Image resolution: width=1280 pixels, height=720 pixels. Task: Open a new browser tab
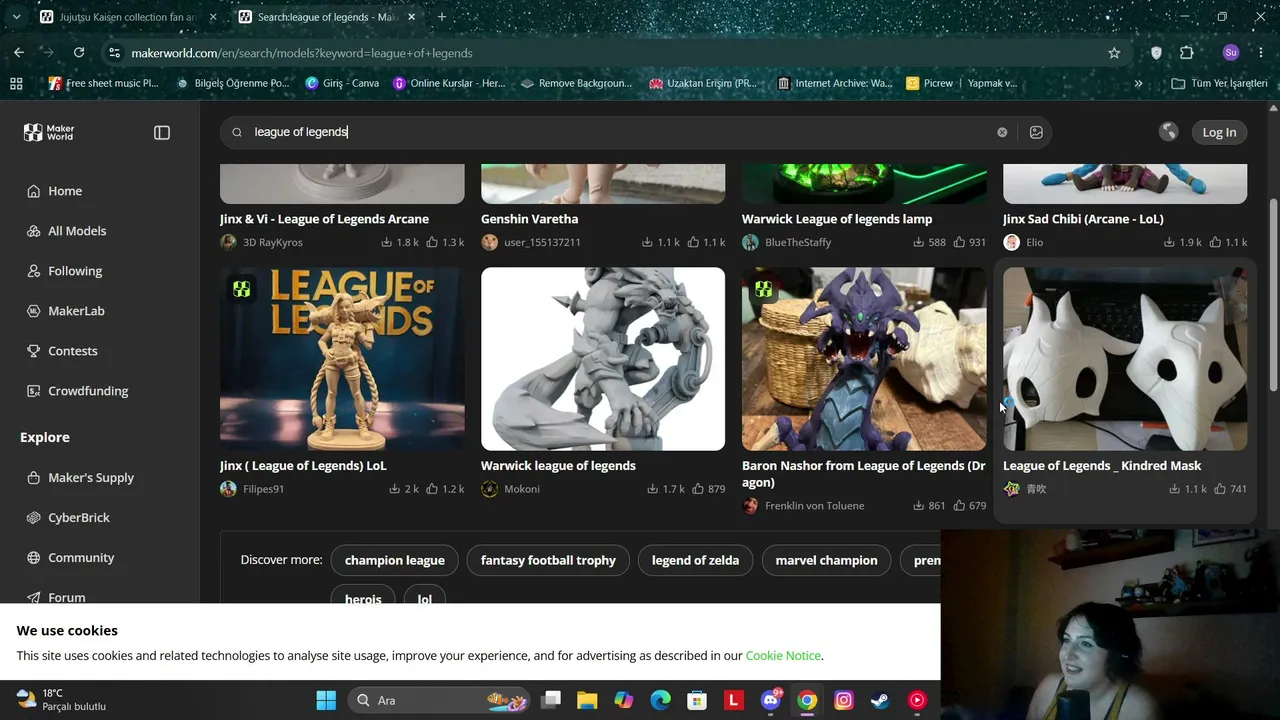pos(441,17)
